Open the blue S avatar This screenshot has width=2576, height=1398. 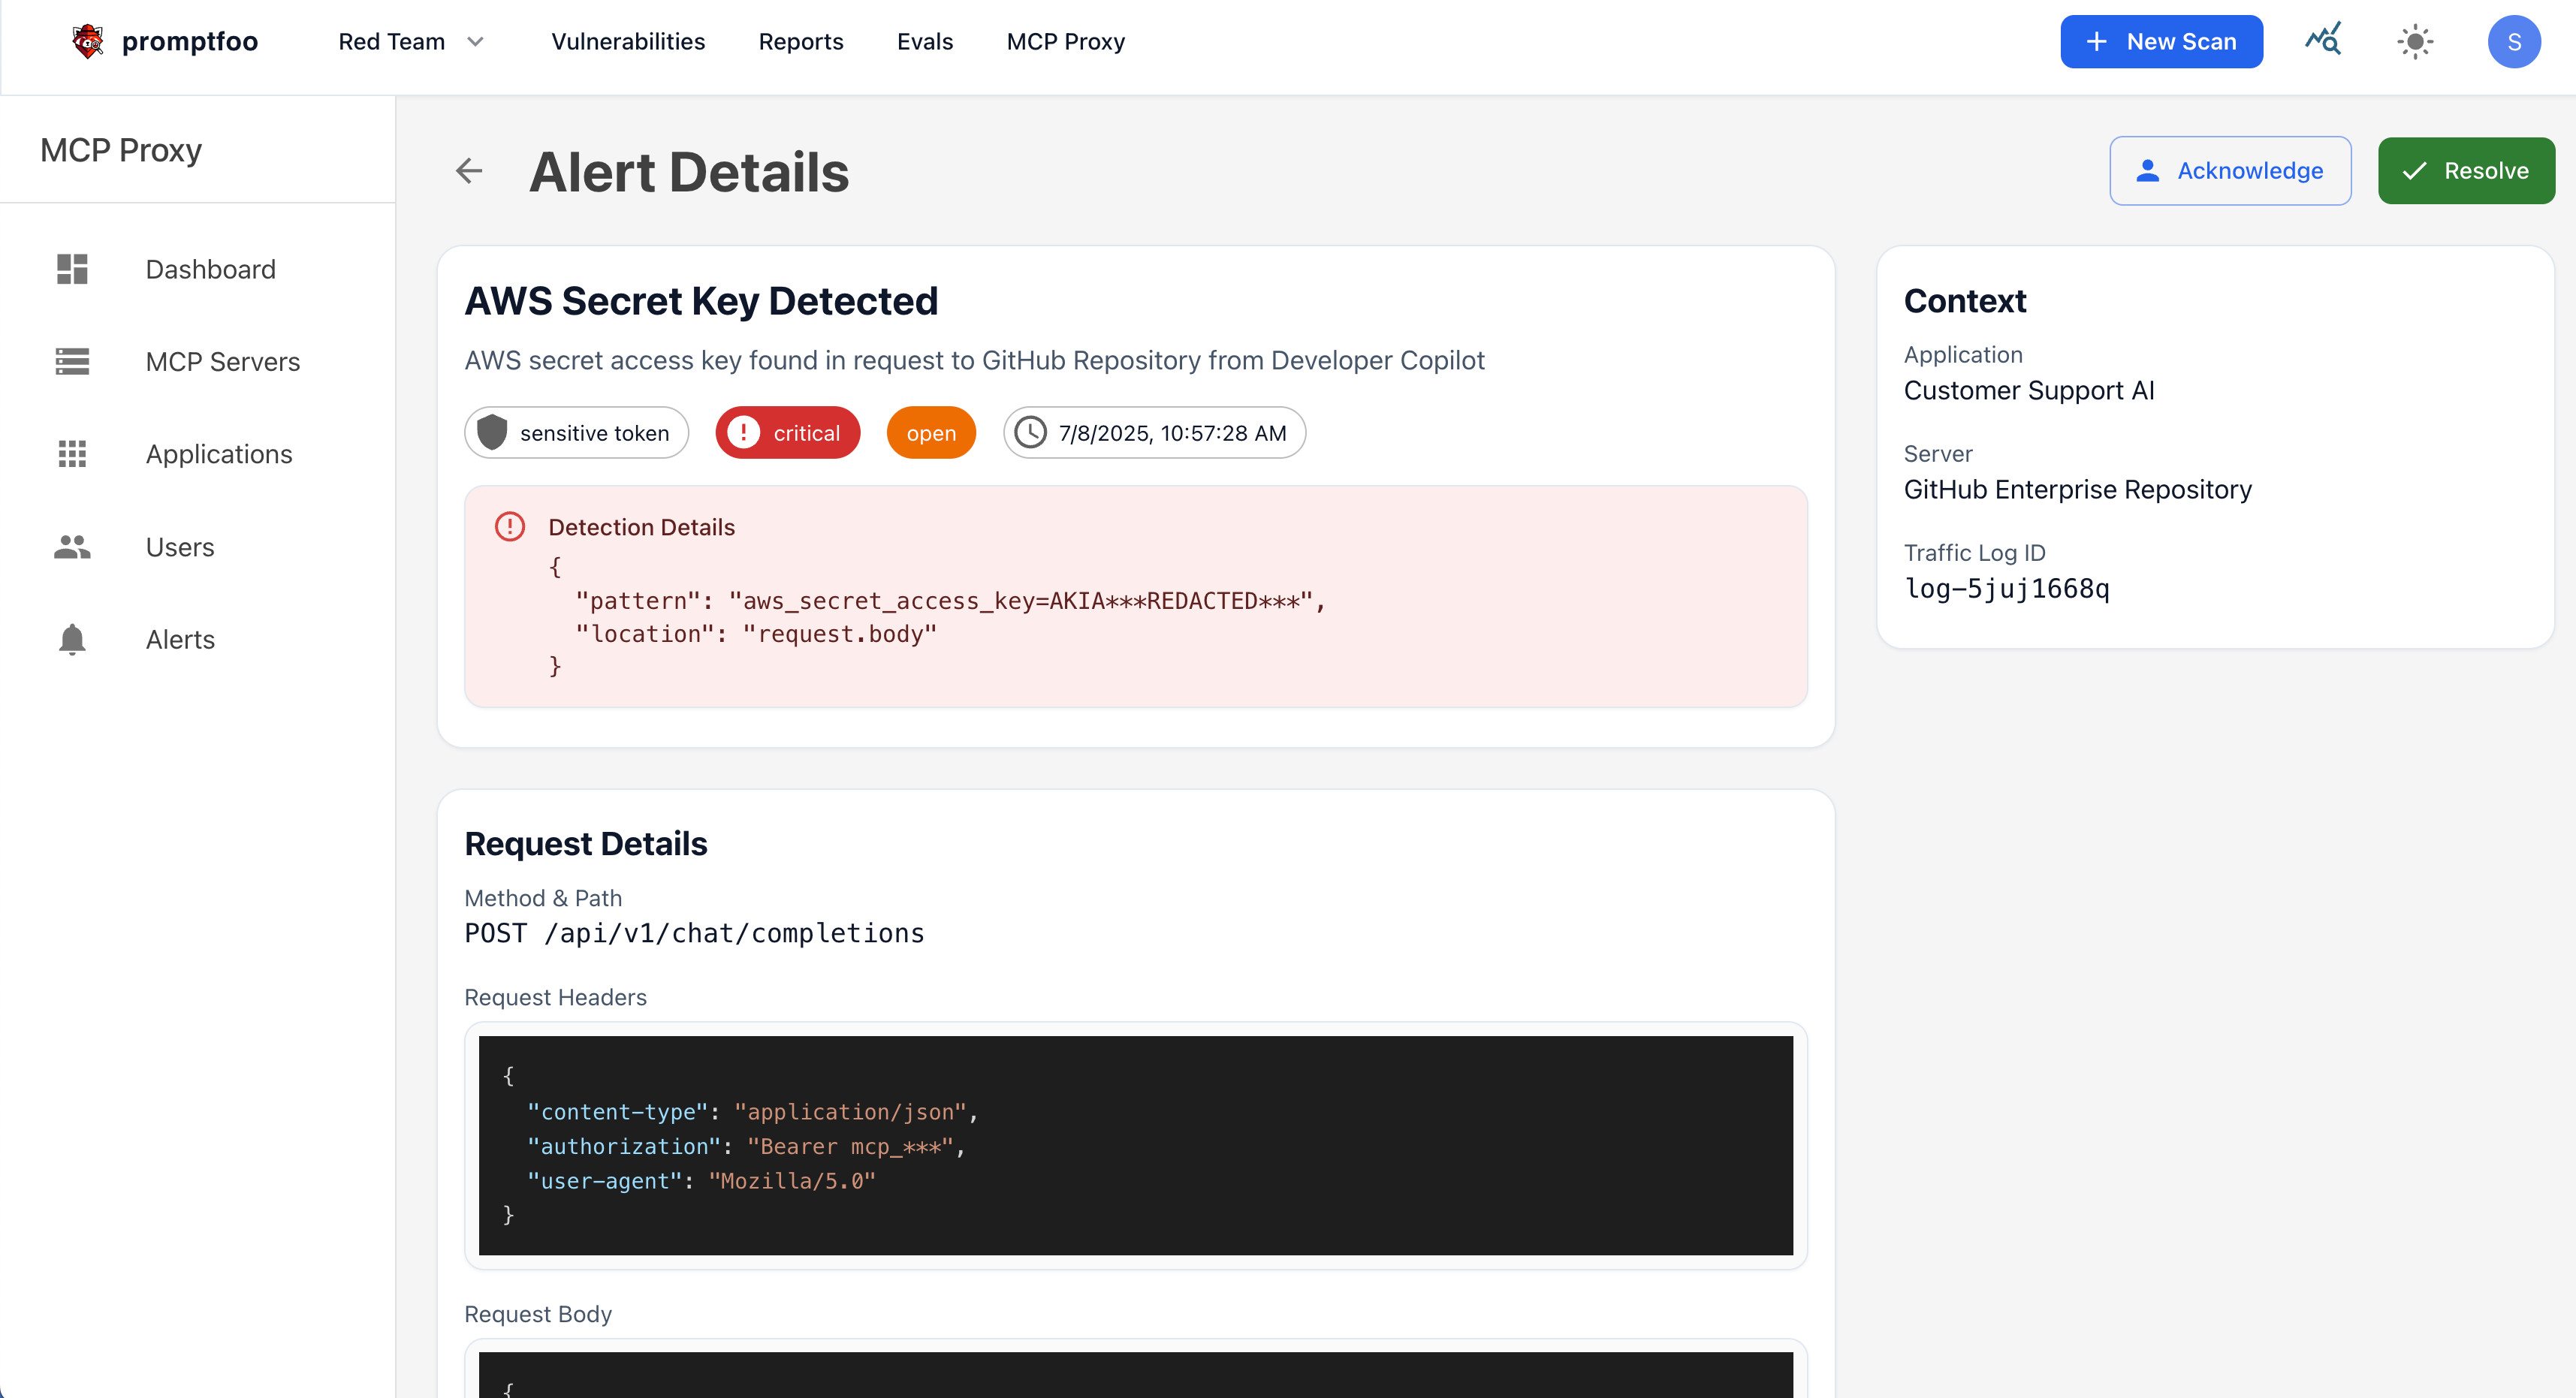(2514, 41)
